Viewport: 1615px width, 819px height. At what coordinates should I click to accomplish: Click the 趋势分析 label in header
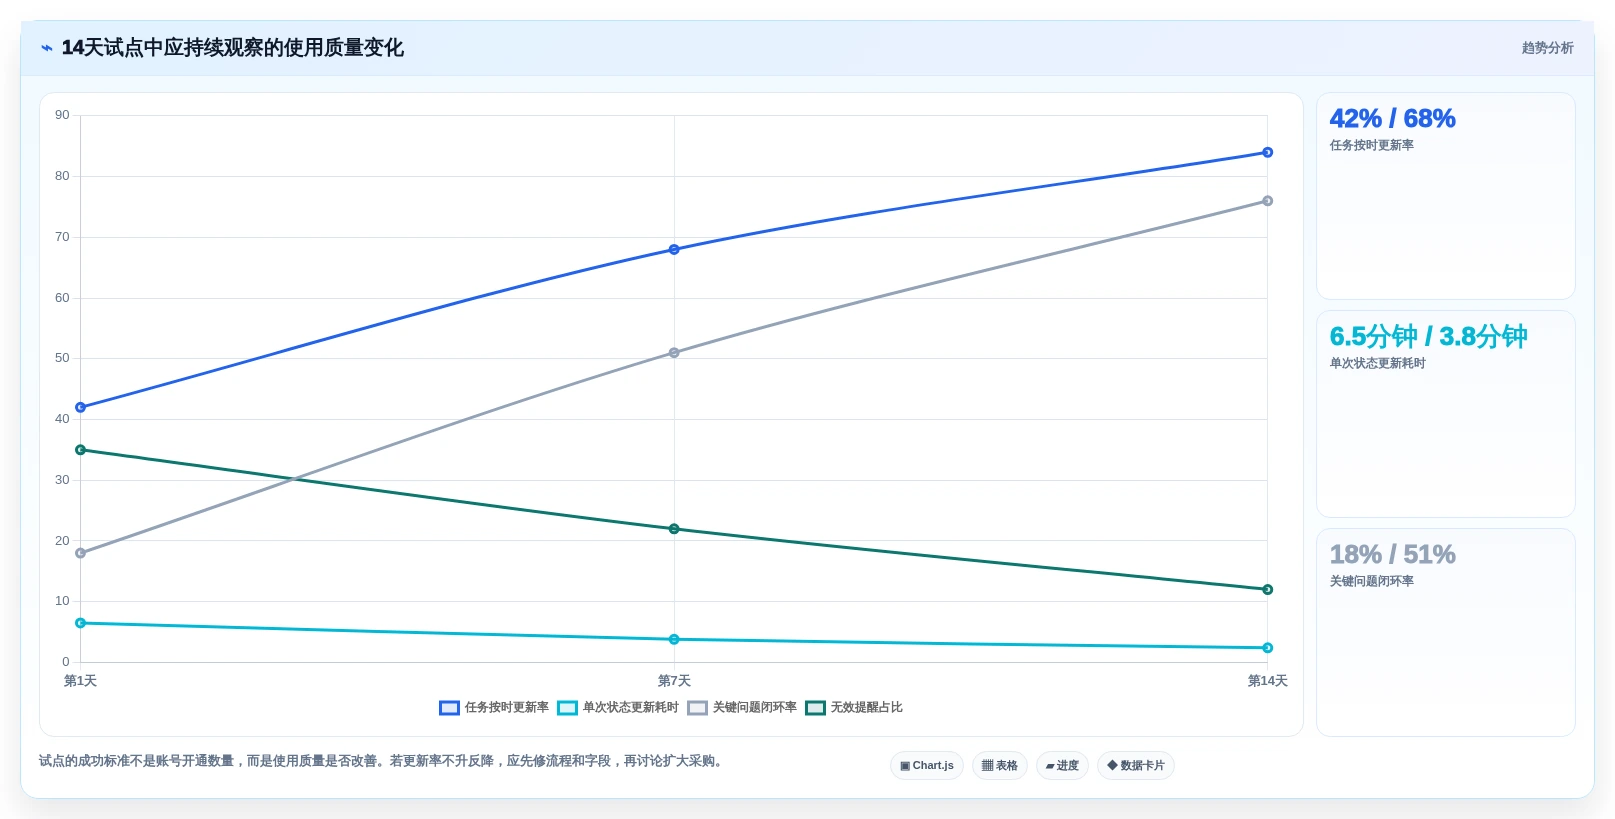click(x=1547, y=48)
